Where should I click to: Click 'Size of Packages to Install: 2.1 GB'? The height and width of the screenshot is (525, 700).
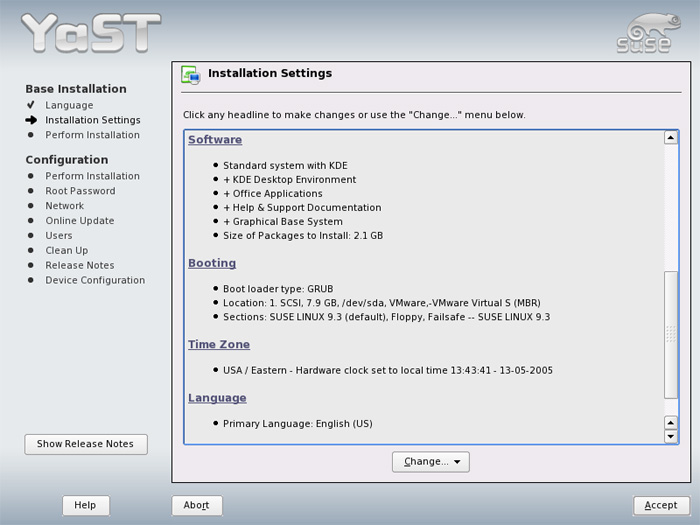coord(303,236)
